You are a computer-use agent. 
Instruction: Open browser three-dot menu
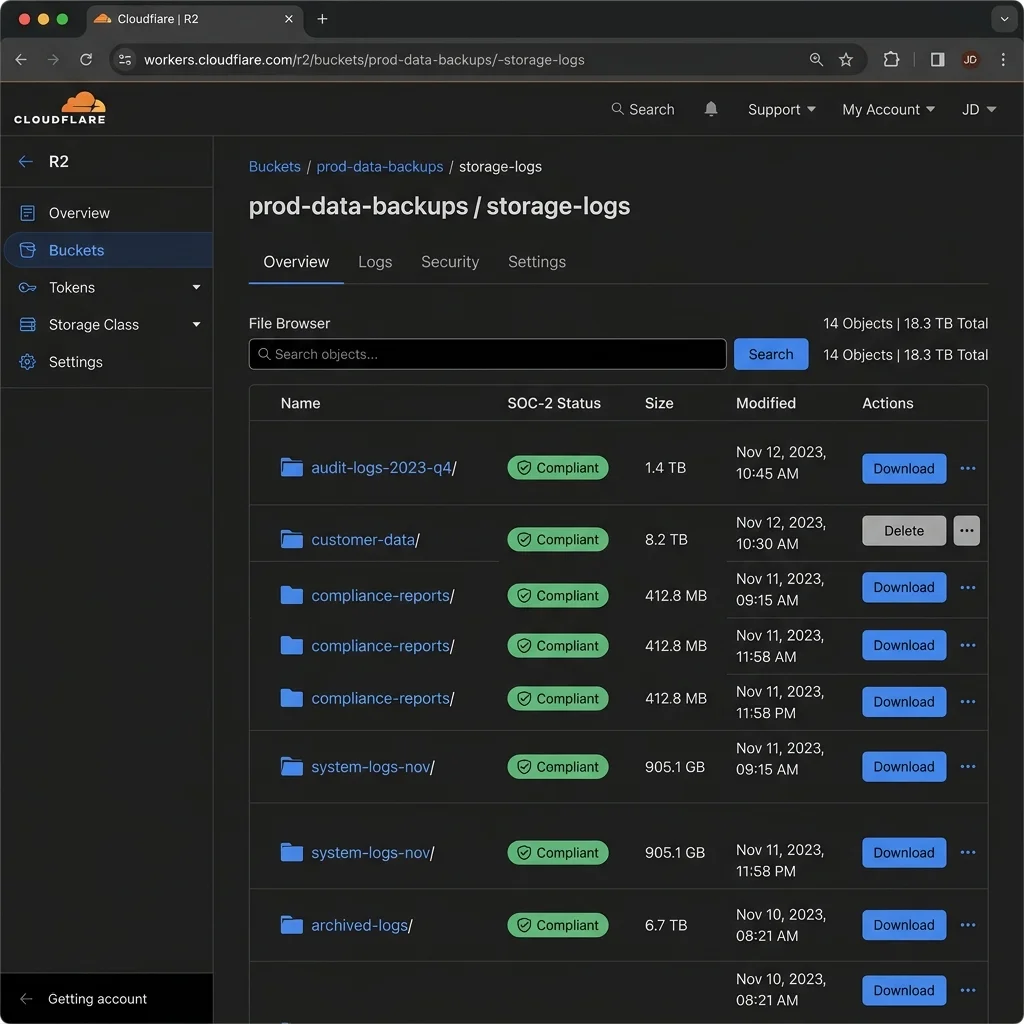1003,59
